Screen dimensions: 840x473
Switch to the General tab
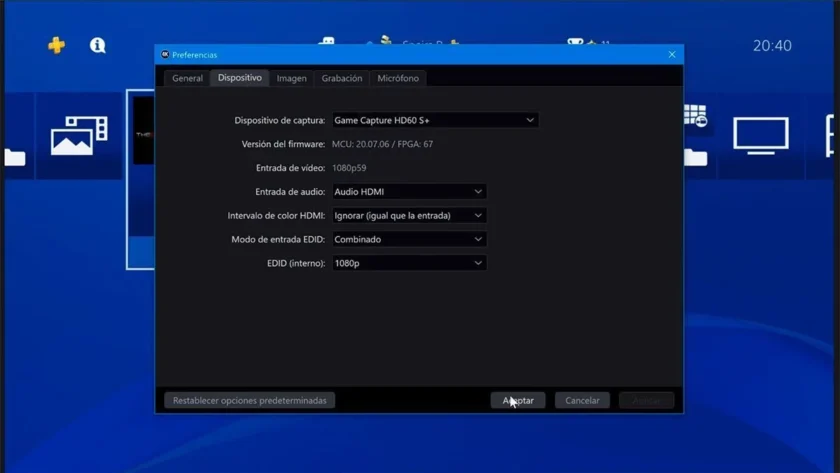point(187,78)
